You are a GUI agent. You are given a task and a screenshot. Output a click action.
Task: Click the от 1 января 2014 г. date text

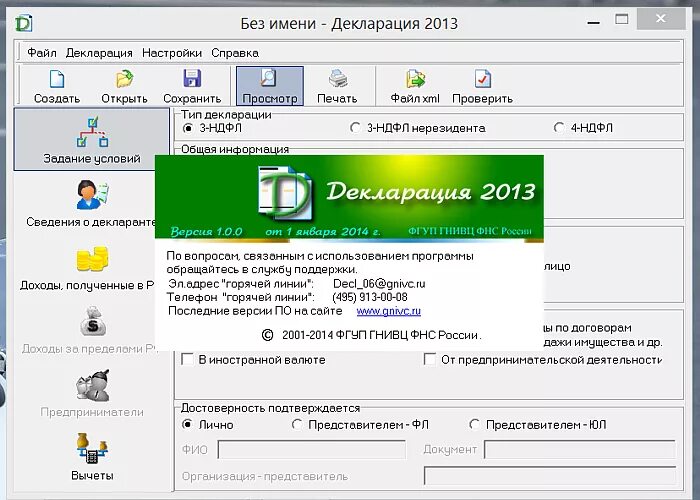tap(323, 232)
